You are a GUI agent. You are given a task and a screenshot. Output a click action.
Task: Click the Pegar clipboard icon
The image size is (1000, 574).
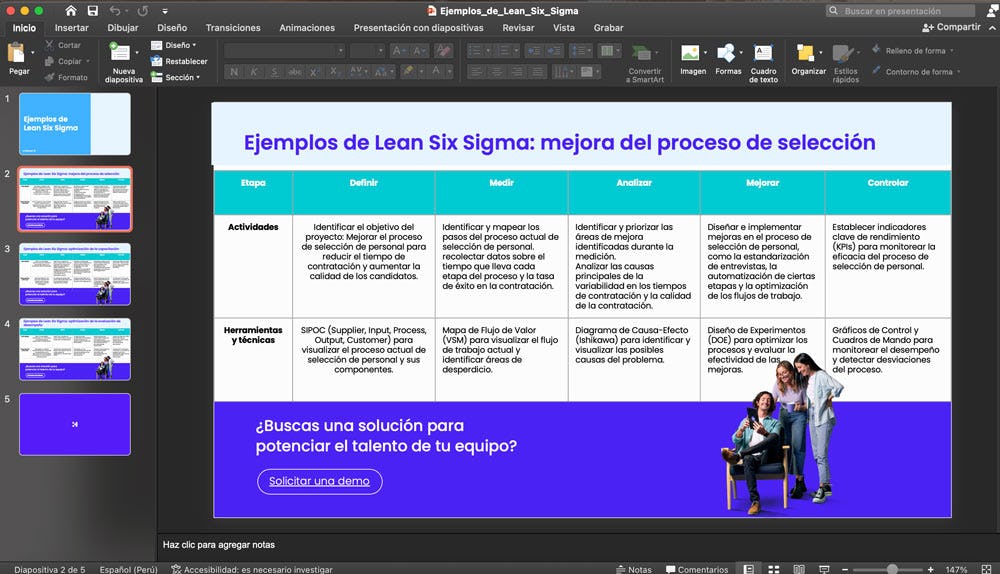(16, 53)
